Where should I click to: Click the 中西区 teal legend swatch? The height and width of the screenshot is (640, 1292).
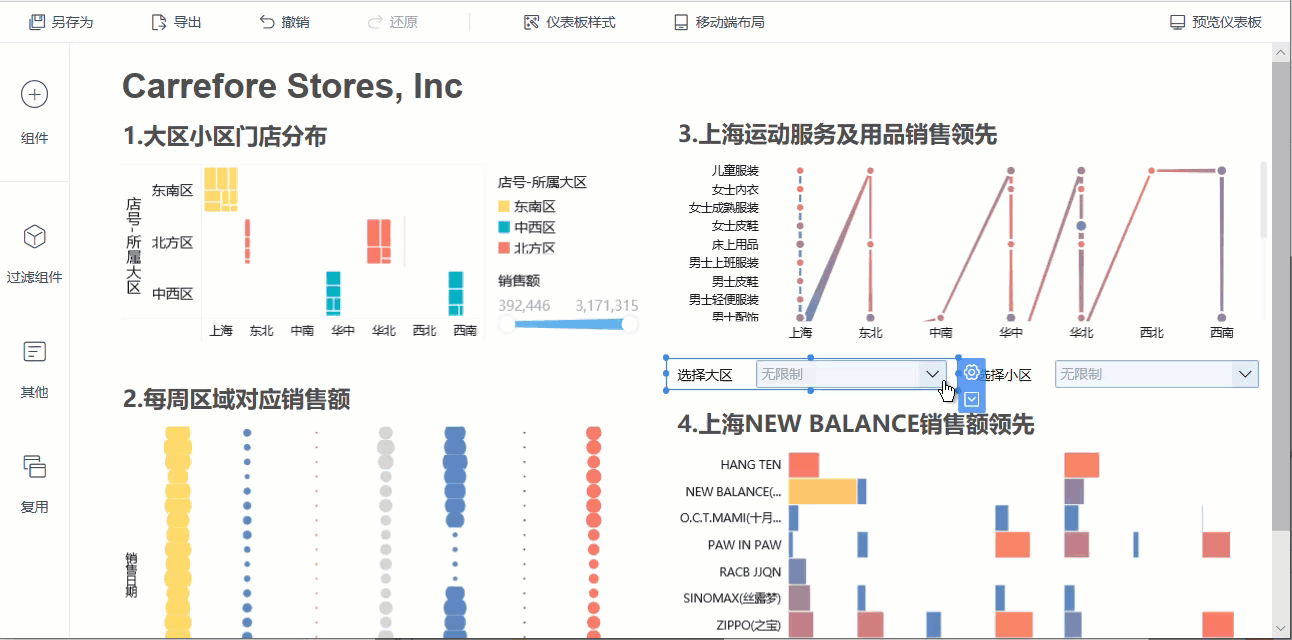coord(504,227)
